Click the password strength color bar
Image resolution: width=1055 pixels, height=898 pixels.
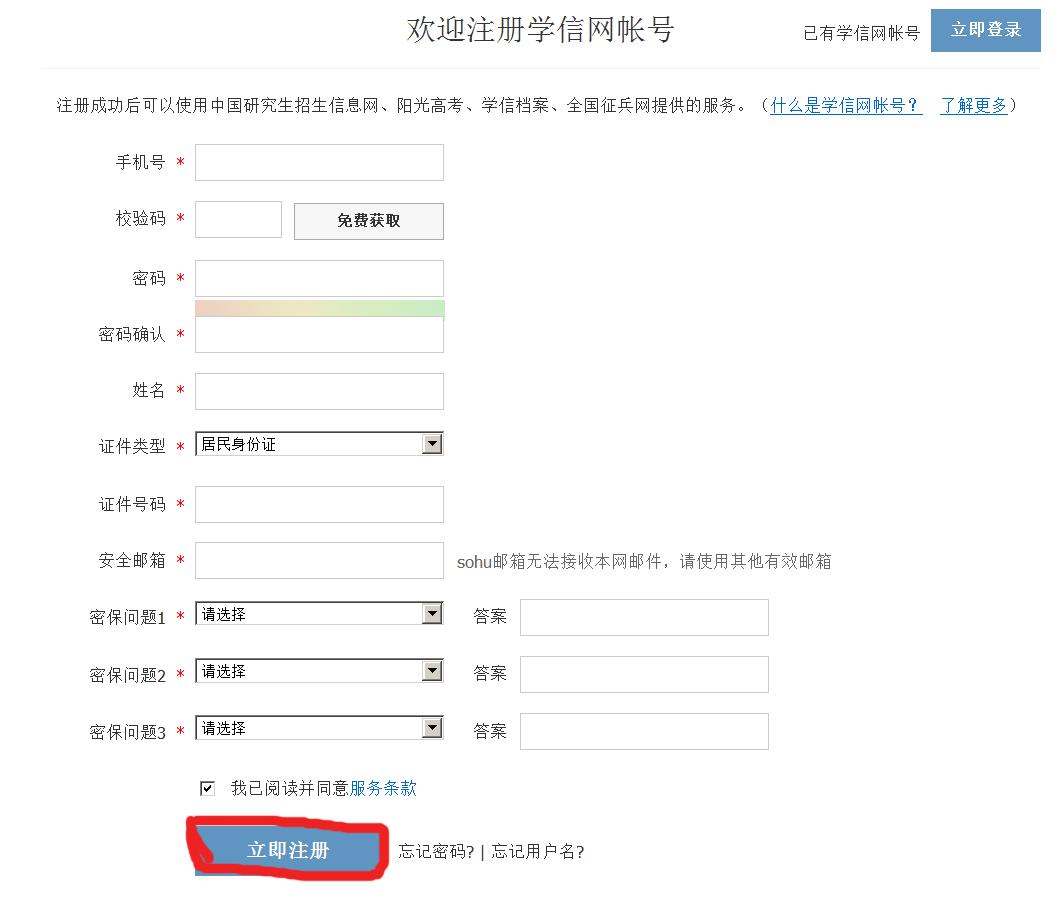click(x=319, y=307)
